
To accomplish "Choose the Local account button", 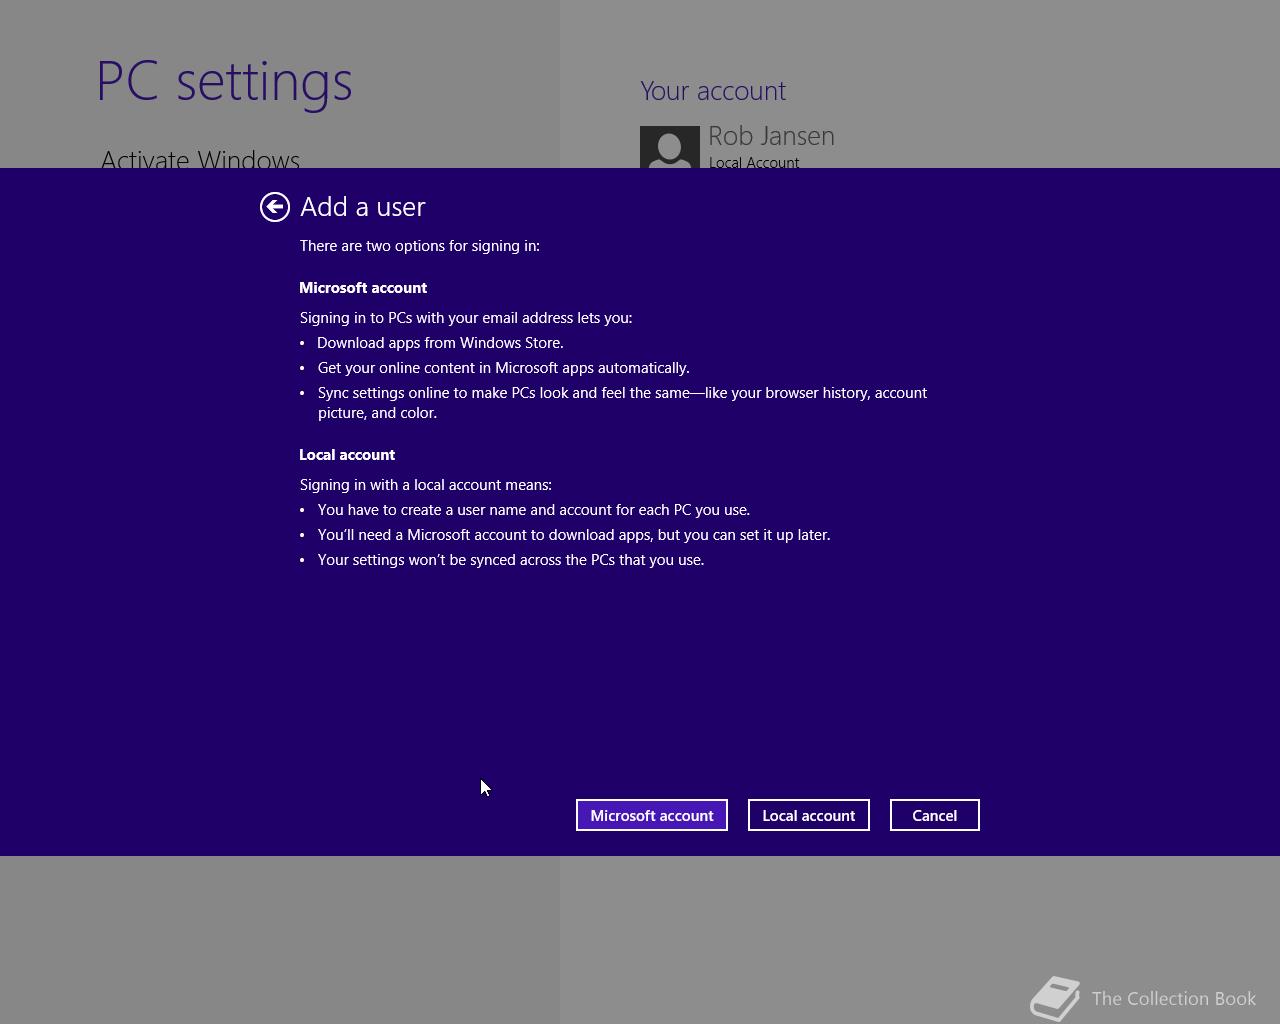I will click(809, 815).
